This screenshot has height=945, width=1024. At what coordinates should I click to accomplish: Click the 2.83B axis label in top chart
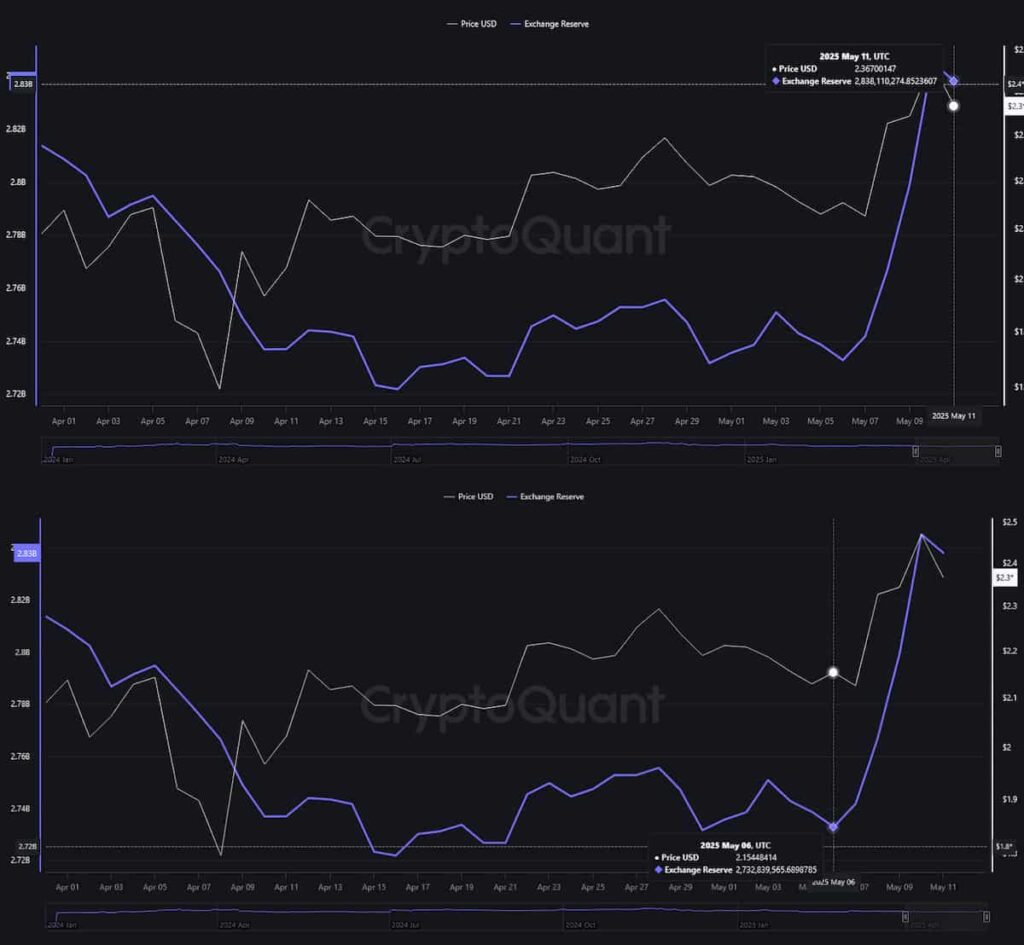click(22, 85)
